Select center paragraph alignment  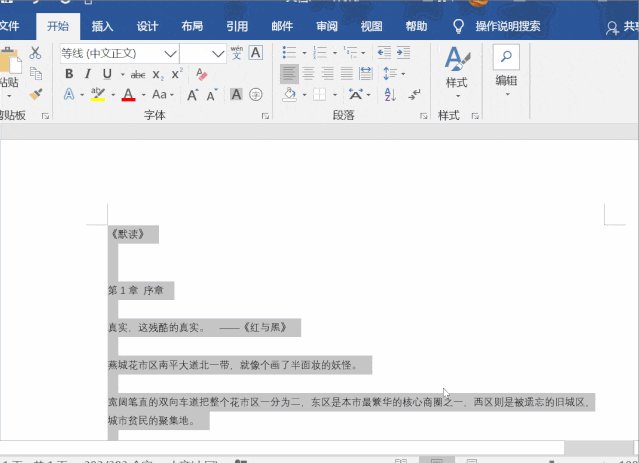pos(308,74)
